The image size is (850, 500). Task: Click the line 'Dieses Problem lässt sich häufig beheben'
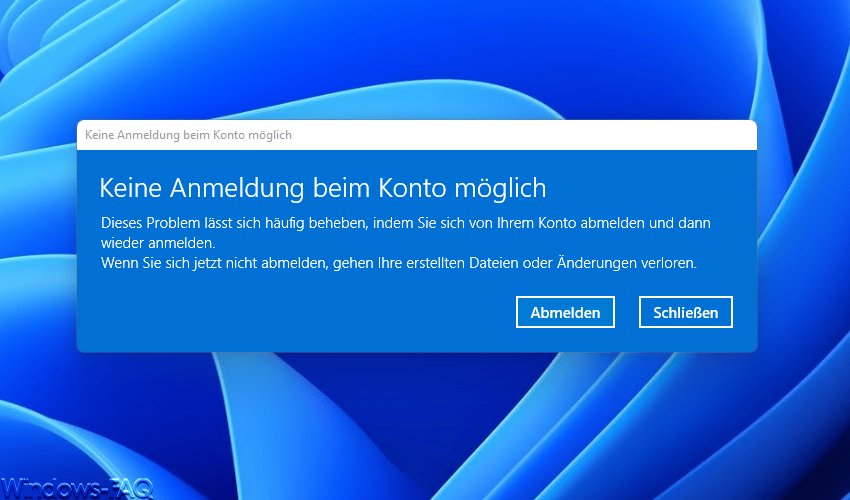405,223
